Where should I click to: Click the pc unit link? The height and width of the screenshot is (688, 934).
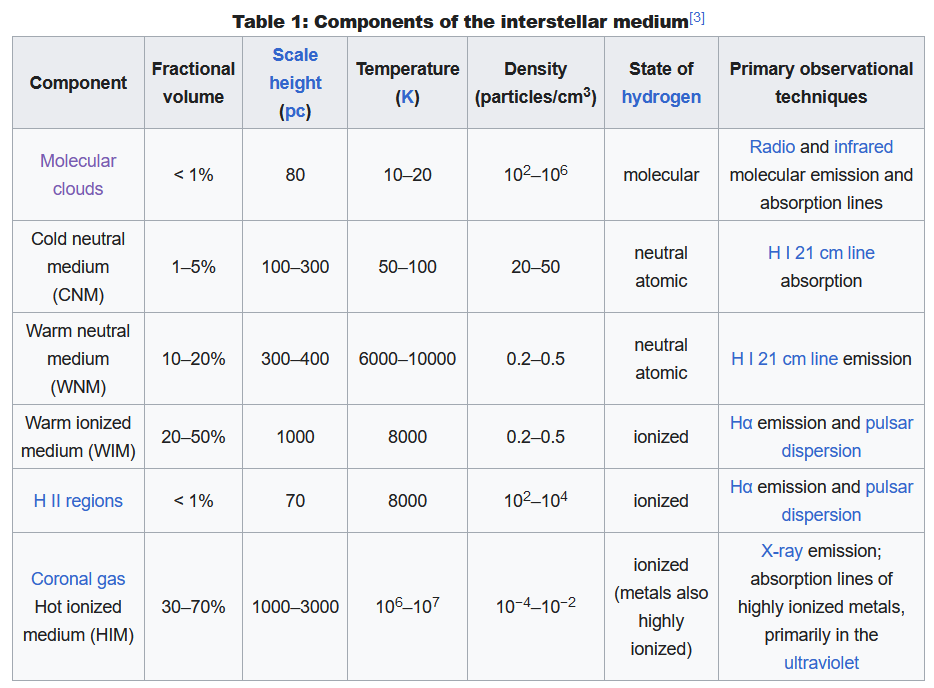(x=295, y=111)
